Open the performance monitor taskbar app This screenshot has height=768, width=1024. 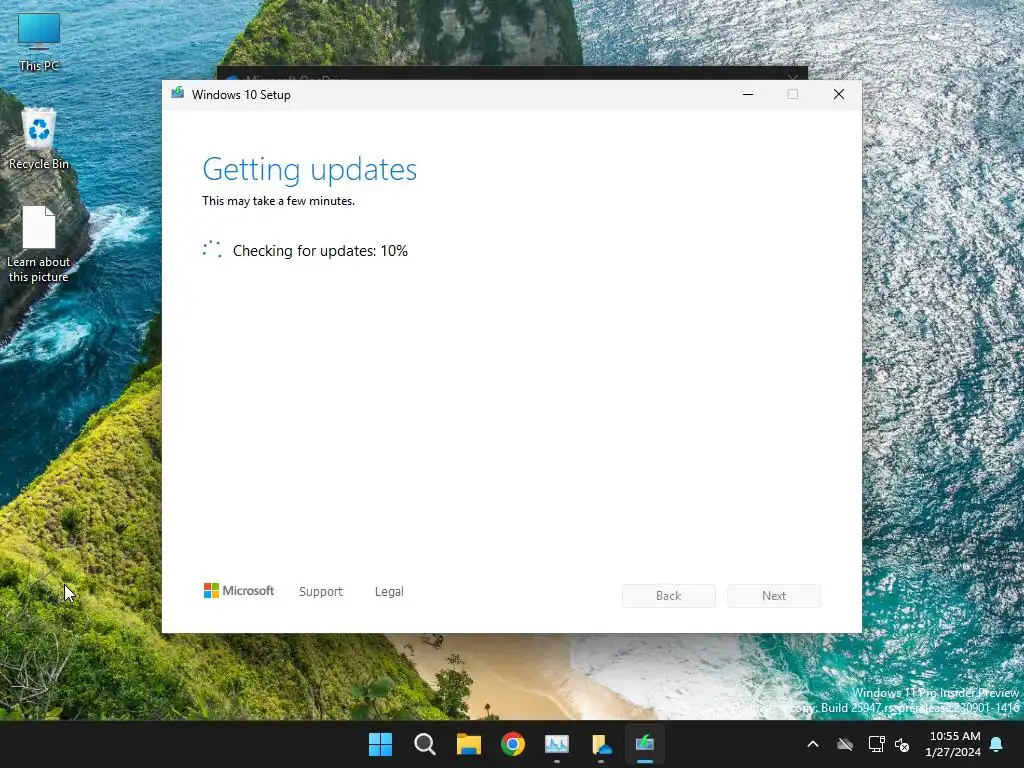pos(557,744)
